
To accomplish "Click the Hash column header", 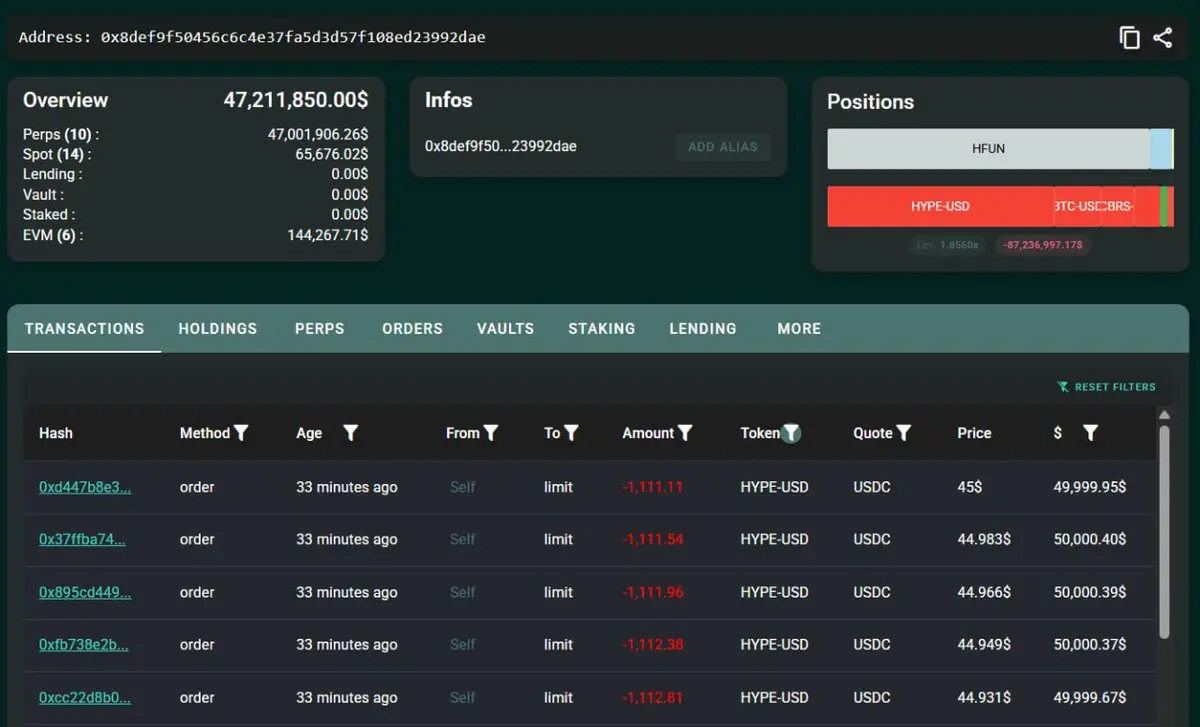I will click(56, 433).
